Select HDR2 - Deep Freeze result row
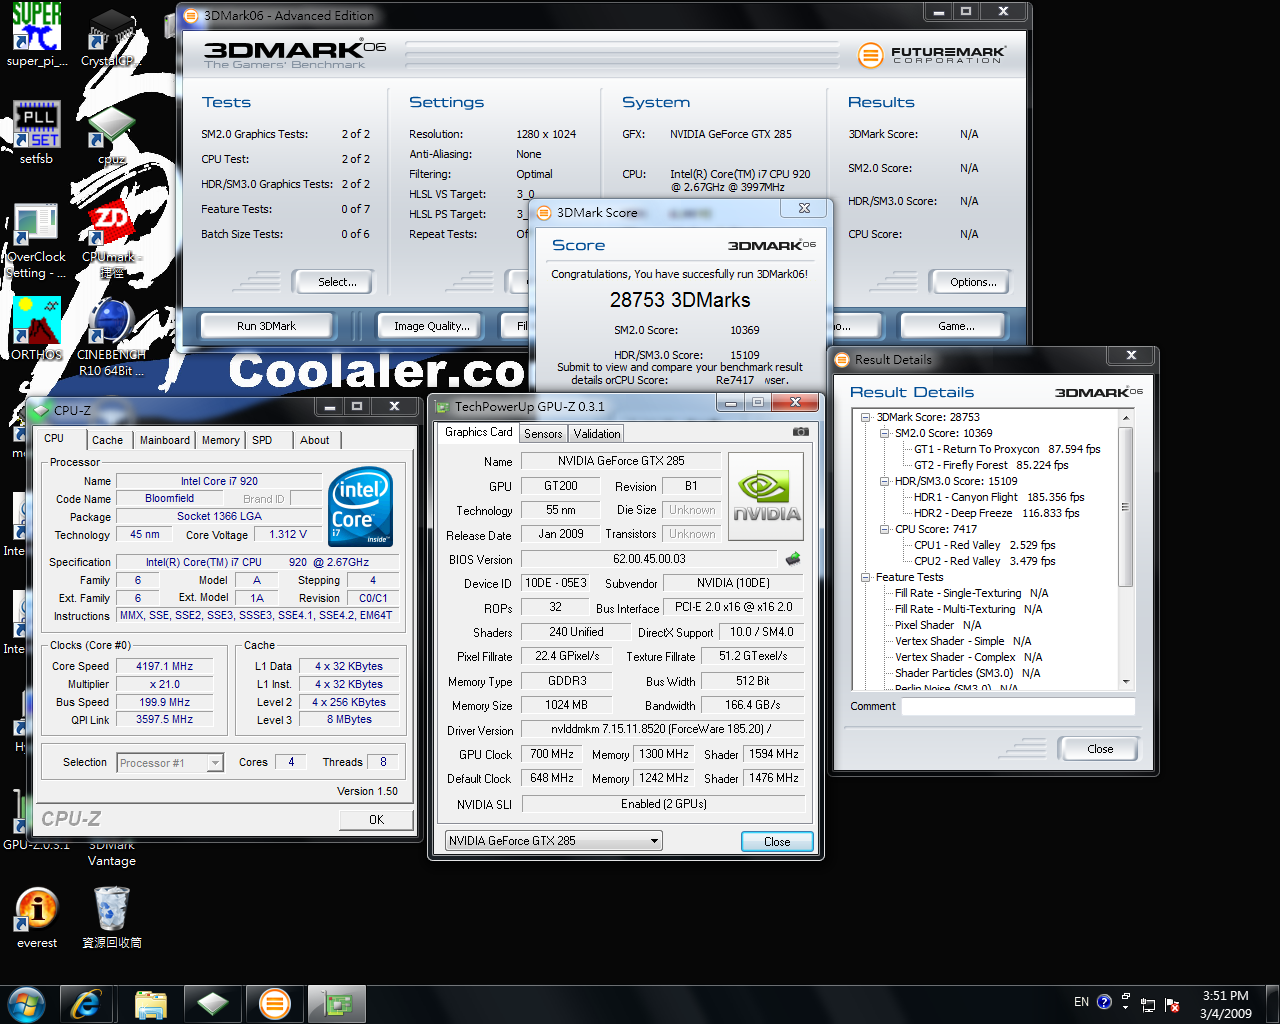1280x1024 pixels. tap(996, 513)
